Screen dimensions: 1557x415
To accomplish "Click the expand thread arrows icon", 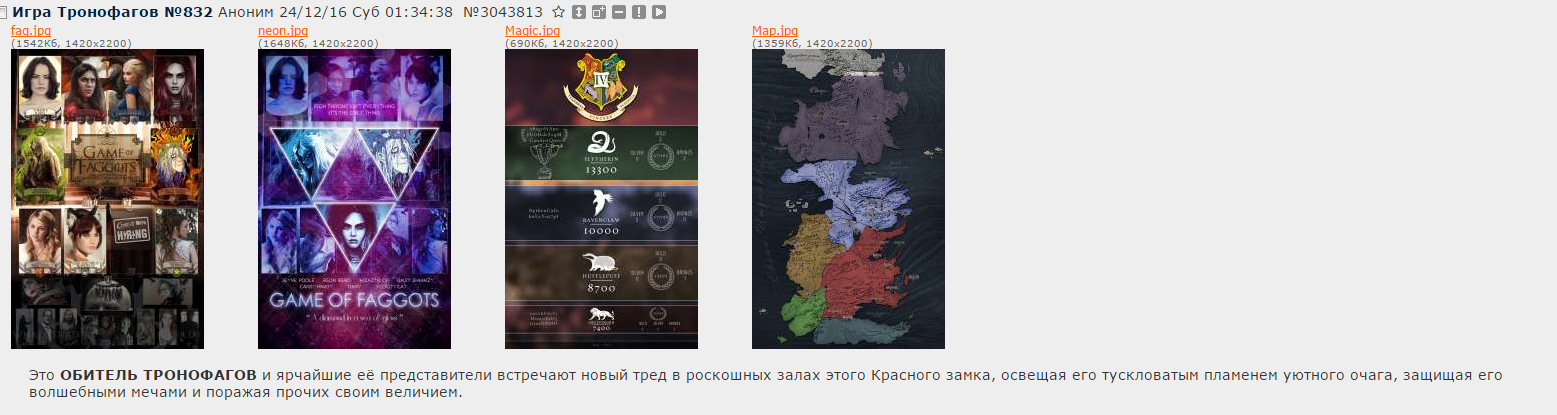I will [x=579, y=12].
